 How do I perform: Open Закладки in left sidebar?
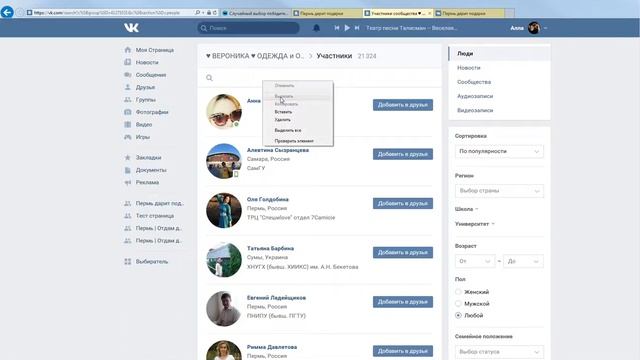point(148,158)
